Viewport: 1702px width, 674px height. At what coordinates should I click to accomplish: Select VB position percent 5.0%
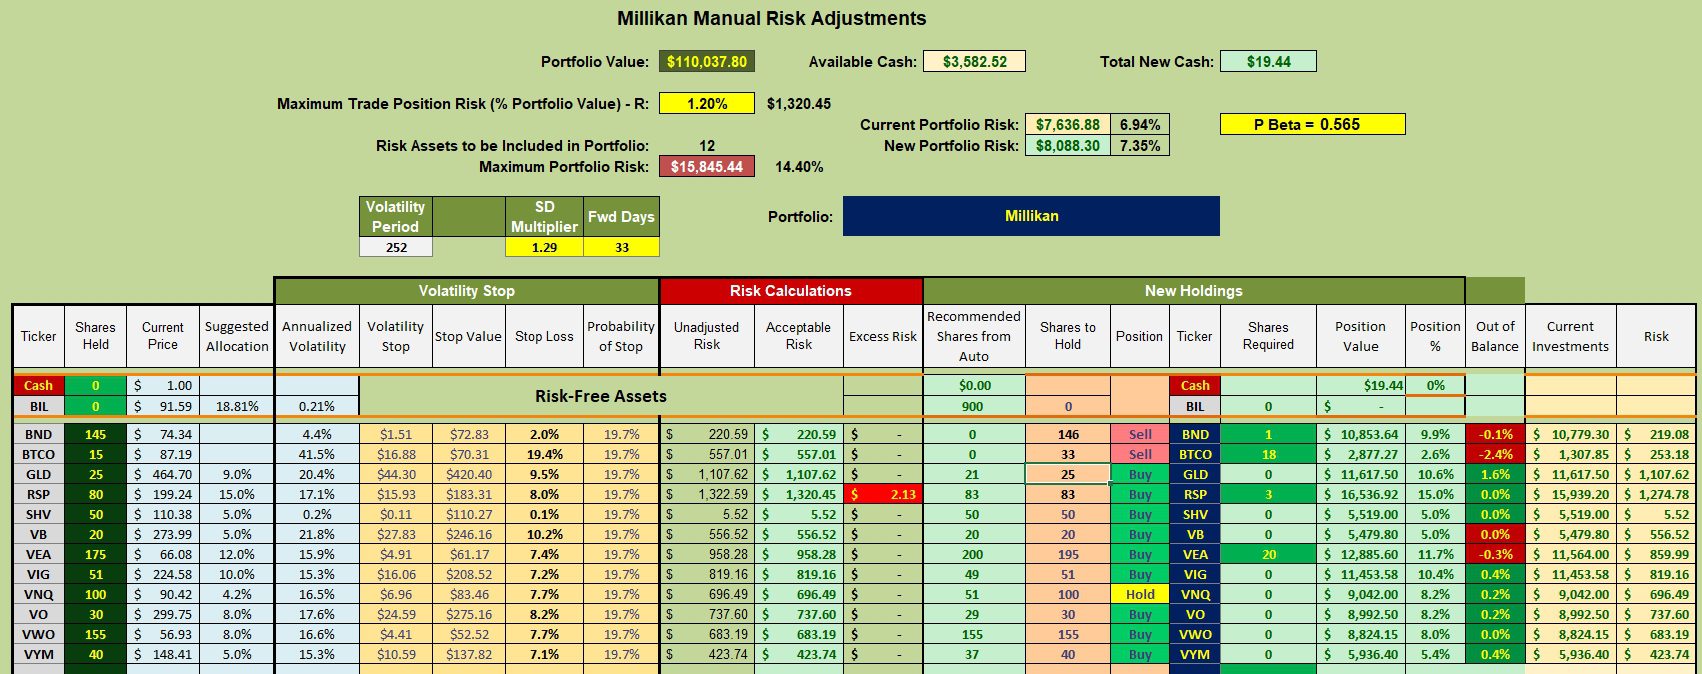coord(1435,534)
